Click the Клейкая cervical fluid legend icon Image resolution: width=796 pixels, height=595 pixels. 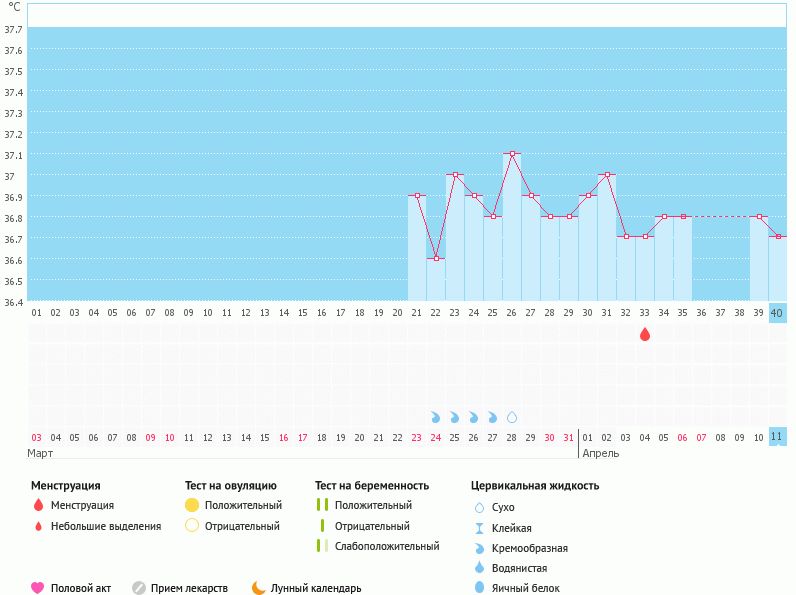480,528
